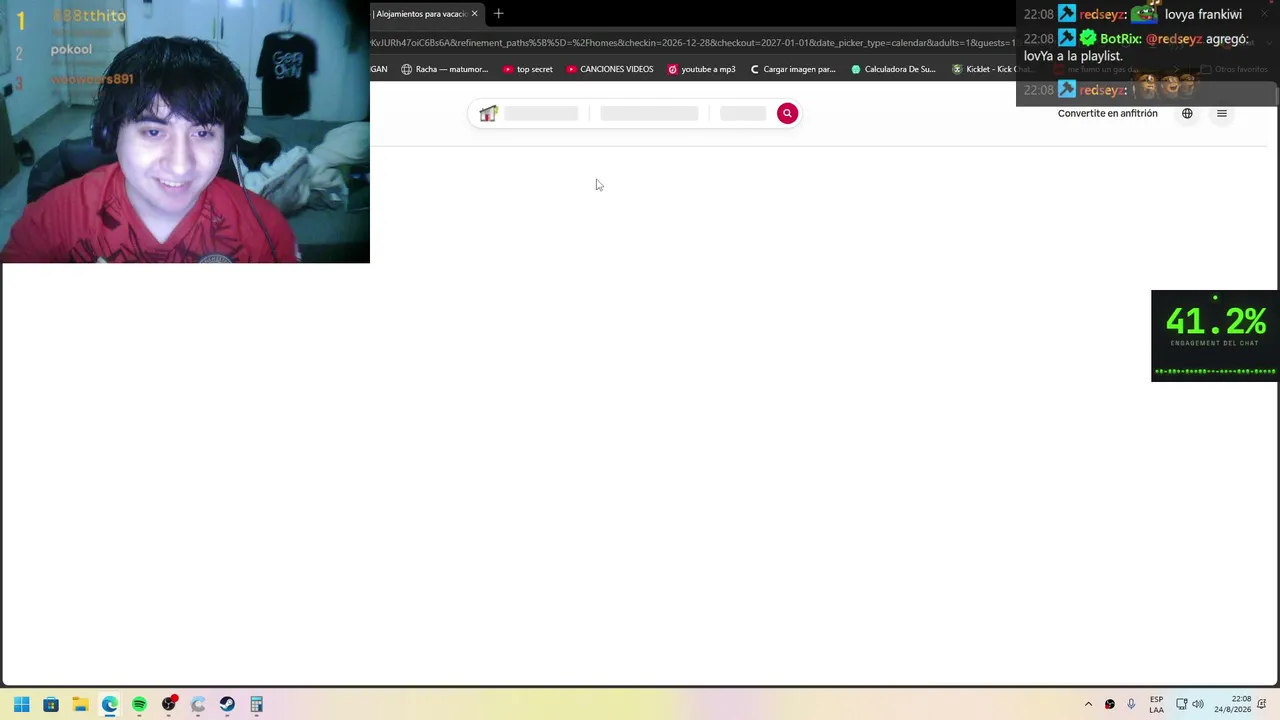Switch to Microsoft Edge in taskbar
The image size is (1280, 720).
[x=110, y=705]
